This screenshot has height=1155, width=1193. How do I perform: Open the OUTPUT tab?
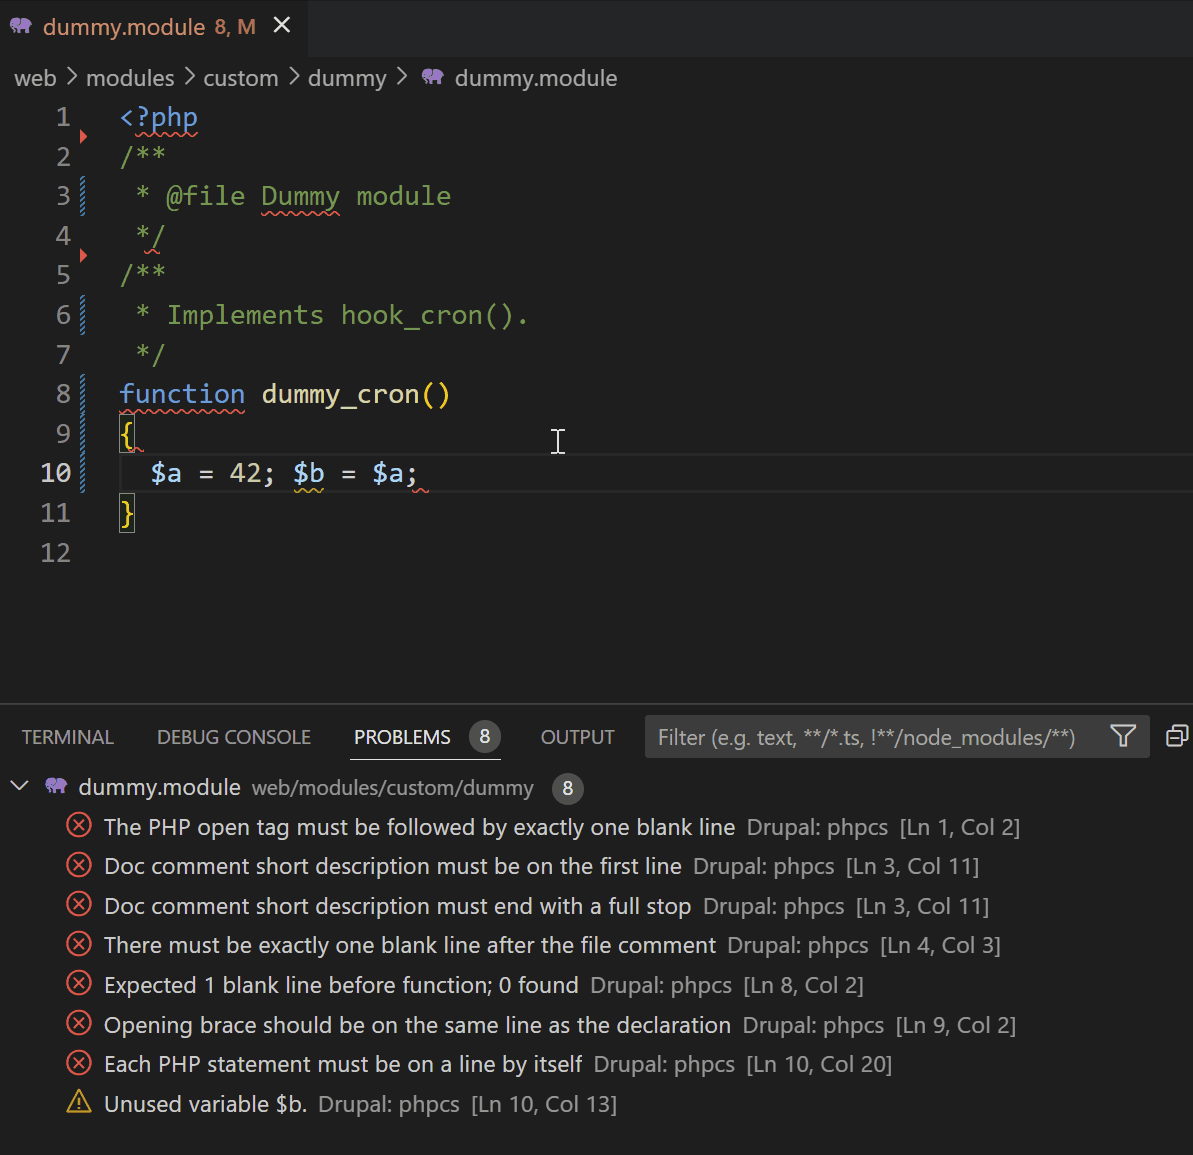577,736
